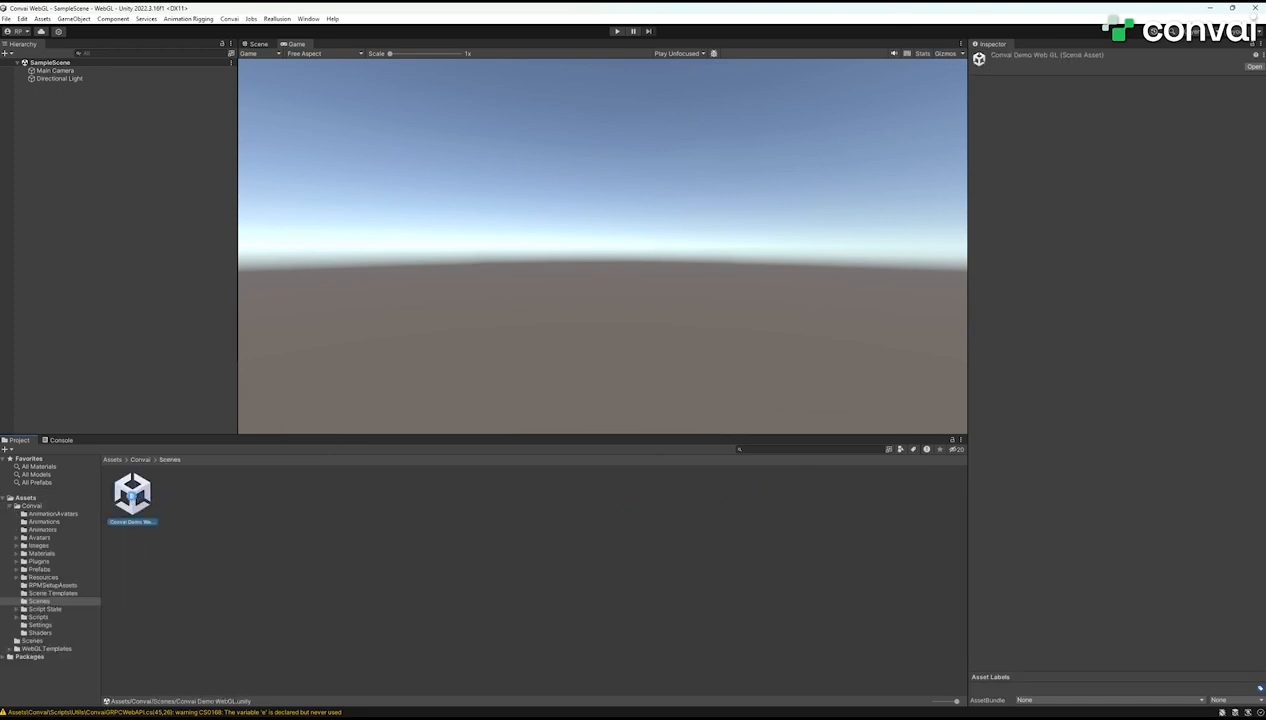Click the bug icon beside Play Unfocused
This screenshot has width=1266, height=720.
pos(713,54)
